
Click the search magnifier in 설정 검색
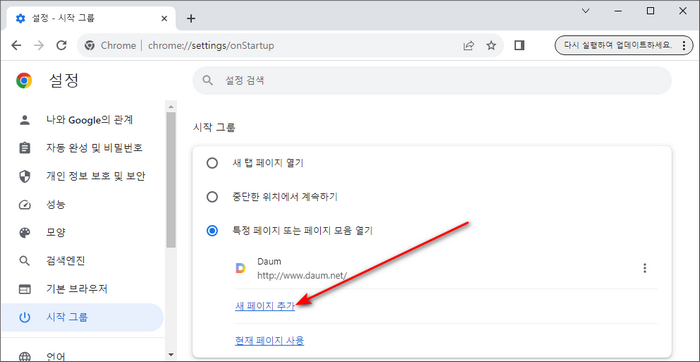point(207,80)
